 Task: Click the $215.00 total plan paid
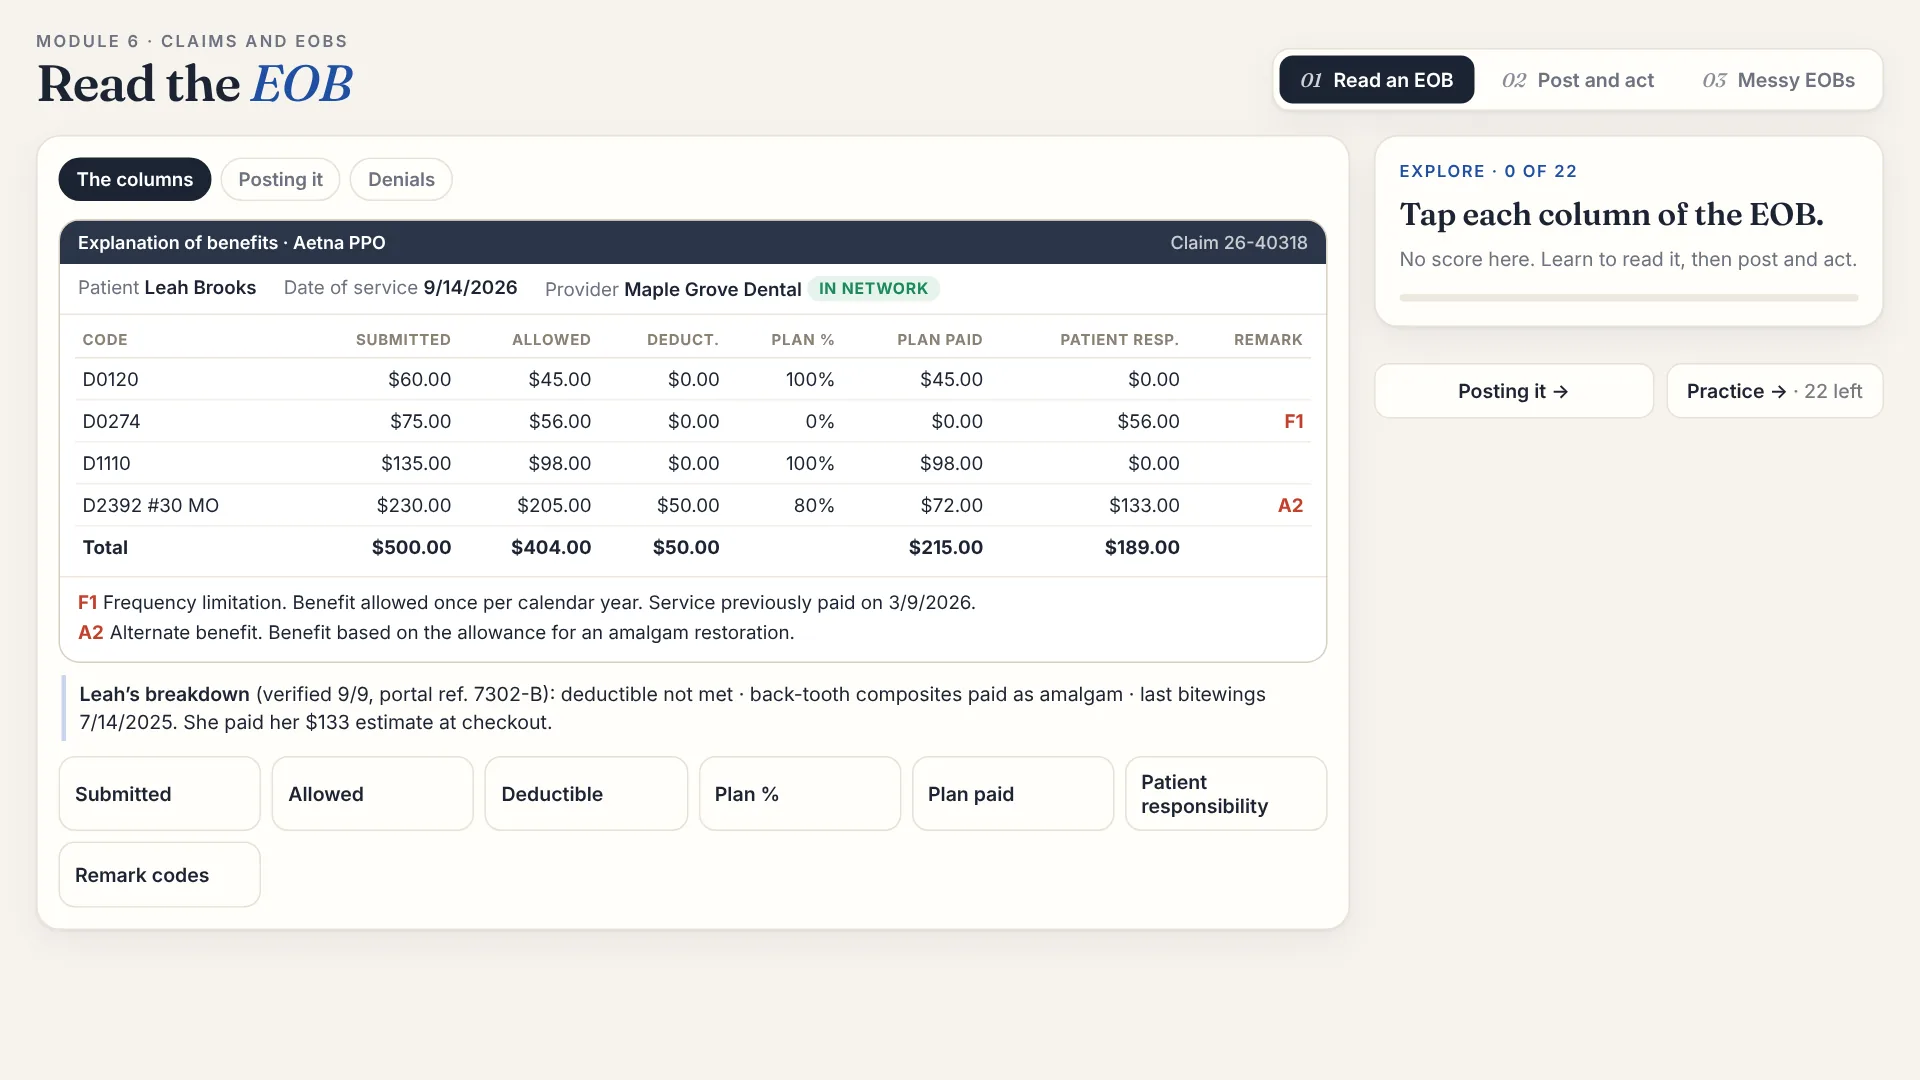click(946, 548)
